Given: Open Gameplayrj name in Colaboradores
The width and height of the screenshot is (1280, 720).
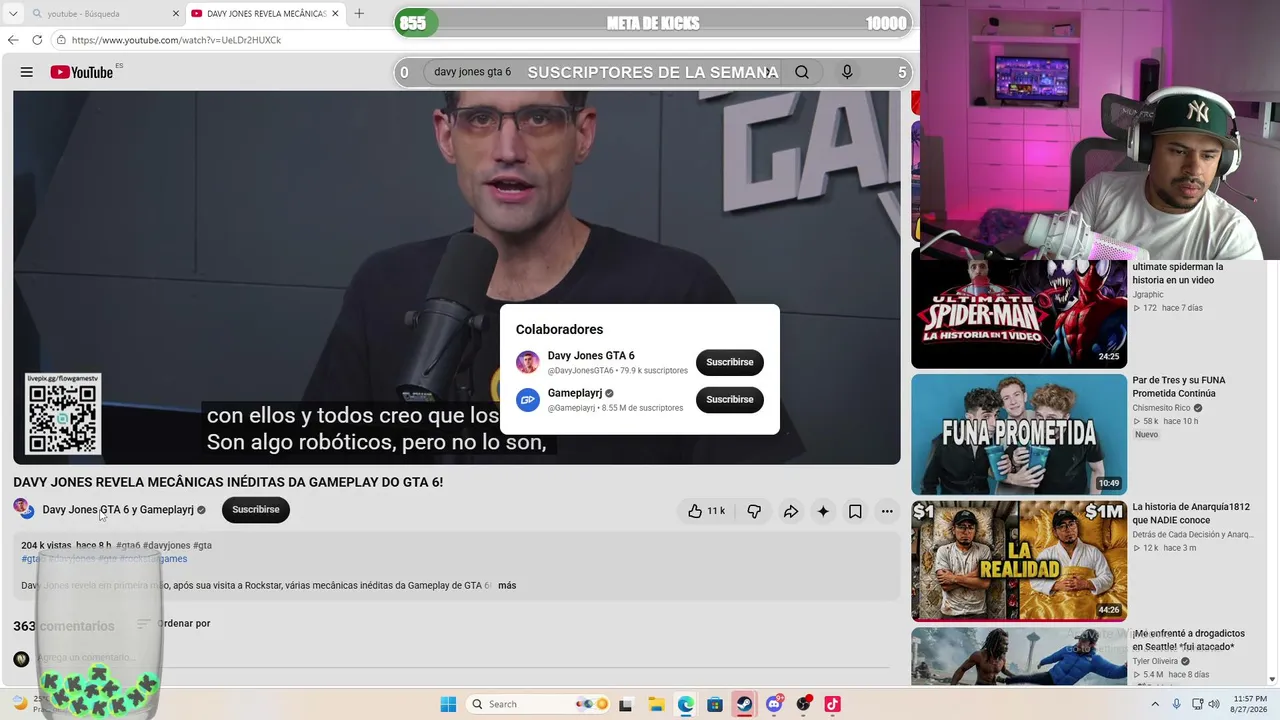Looking at the screenshot, I should tap(575, 394).
